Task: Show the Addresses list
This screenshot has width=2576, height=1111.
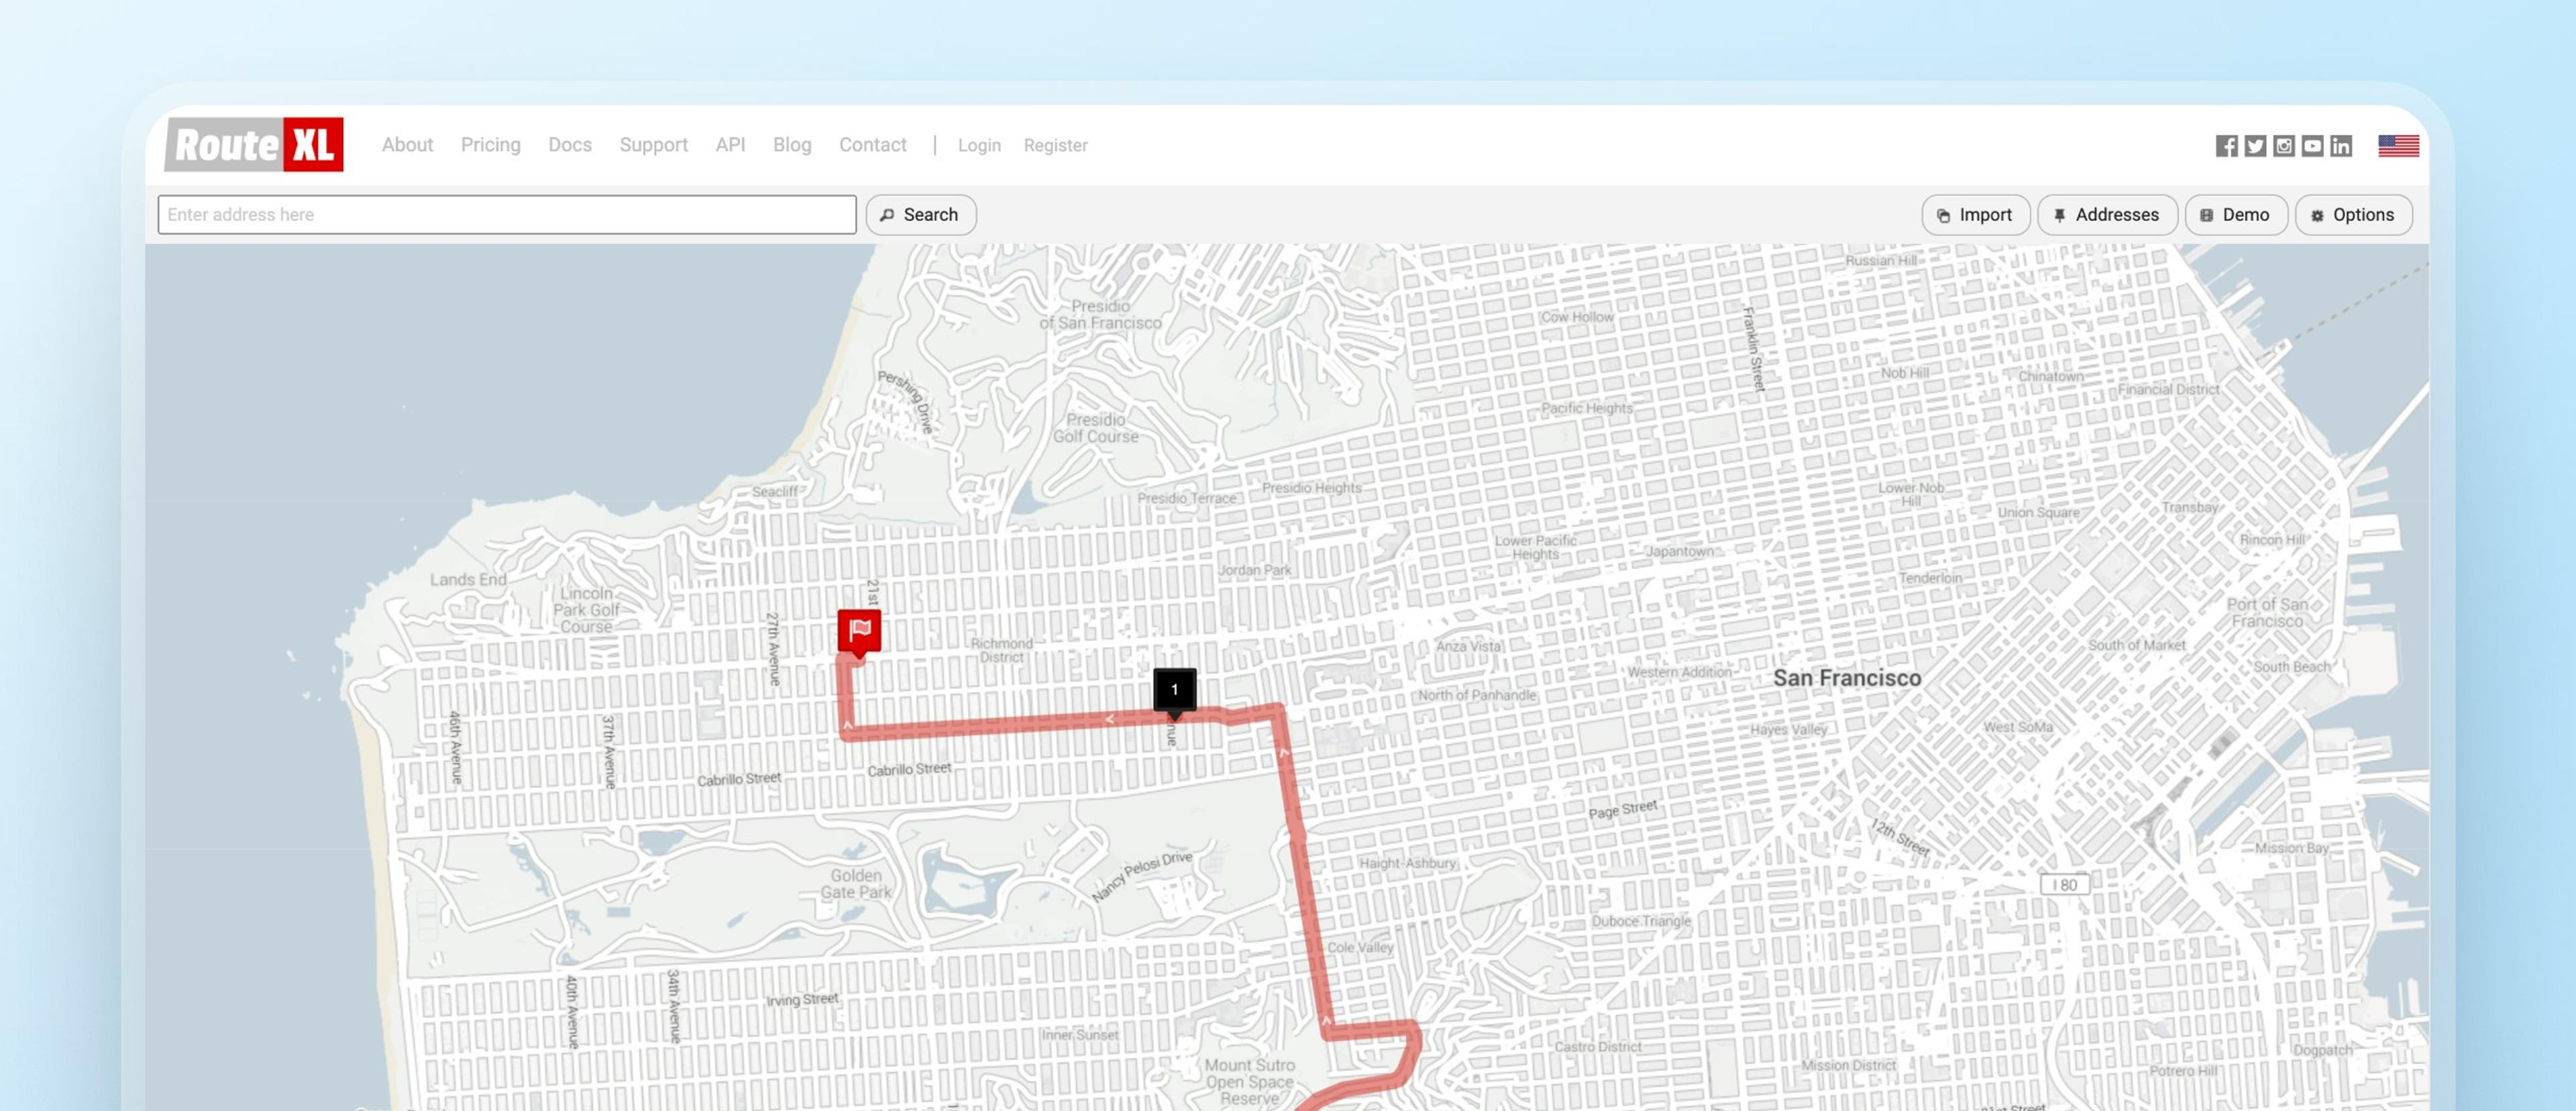Action: pos(2106,215)
